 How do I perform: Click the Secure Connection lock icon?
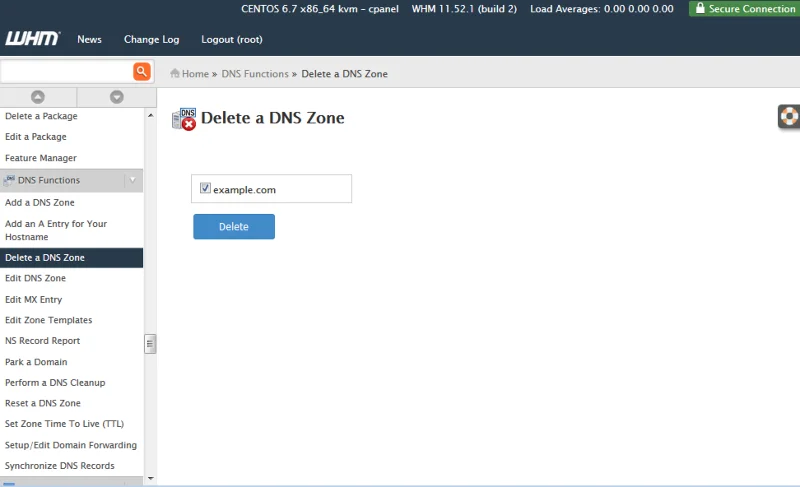(x=700, y=8)
